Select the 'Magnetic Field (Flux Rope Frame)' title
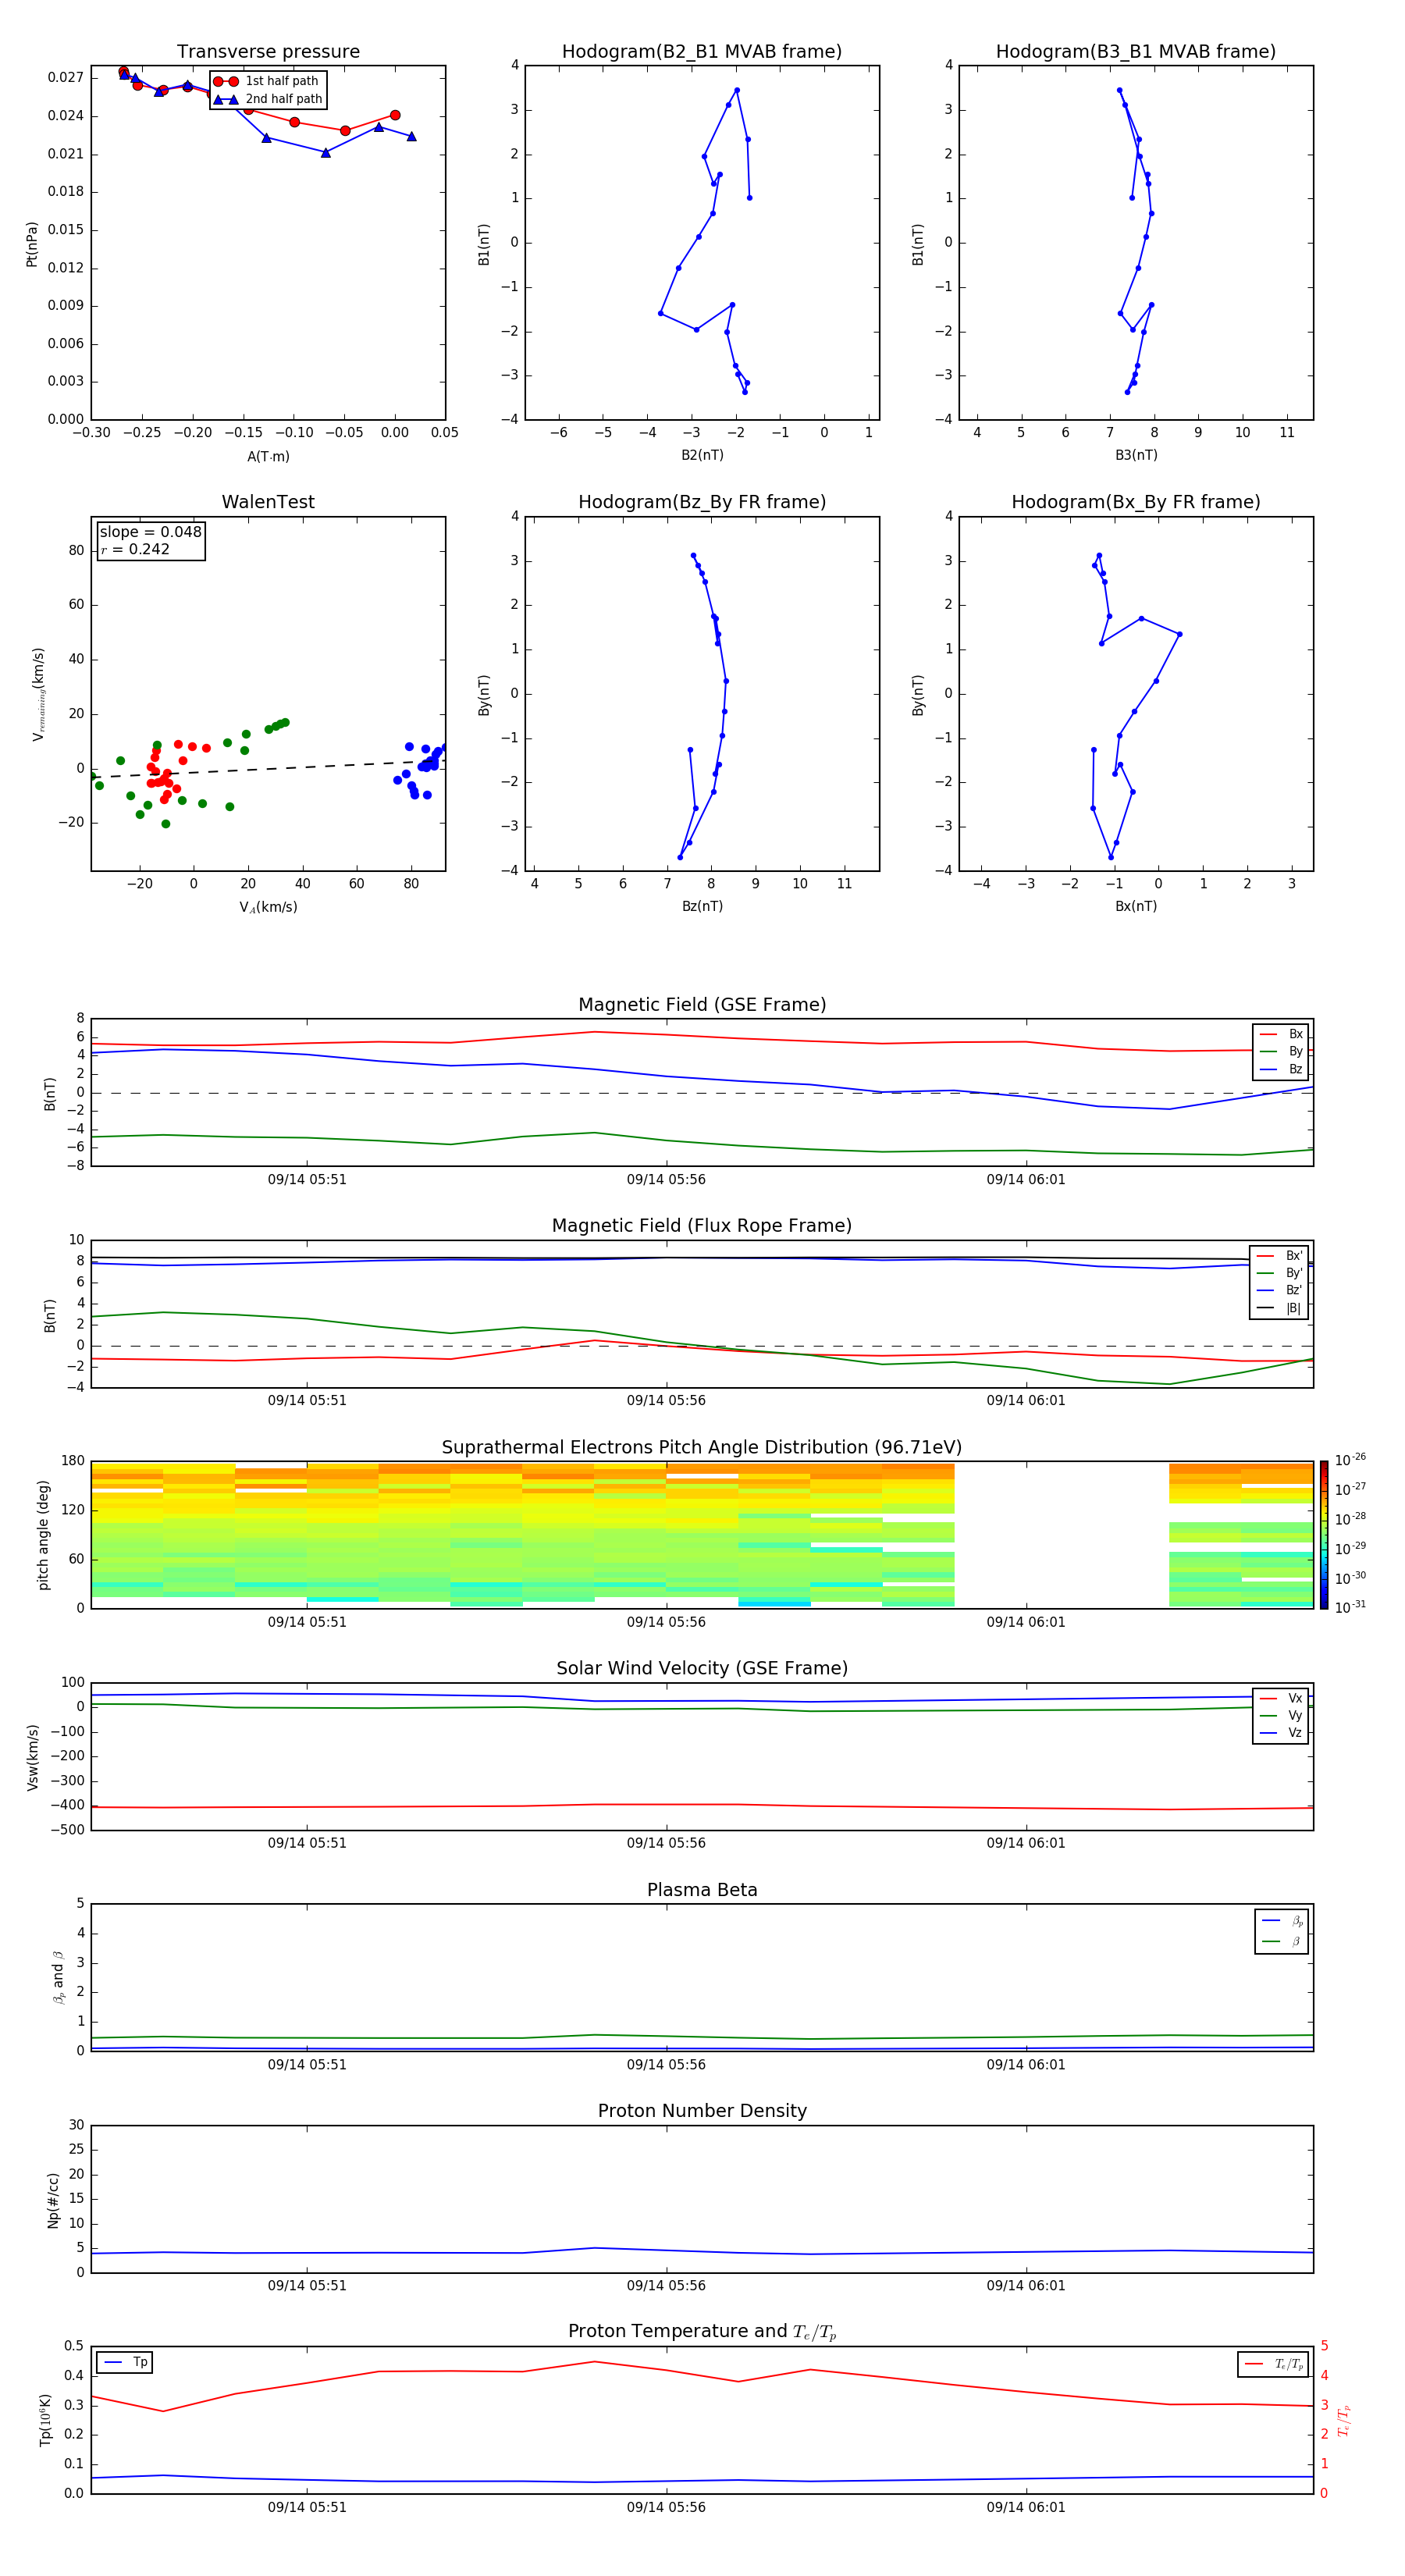The image size is (1405, 2576). click(x=702, y=1226)
